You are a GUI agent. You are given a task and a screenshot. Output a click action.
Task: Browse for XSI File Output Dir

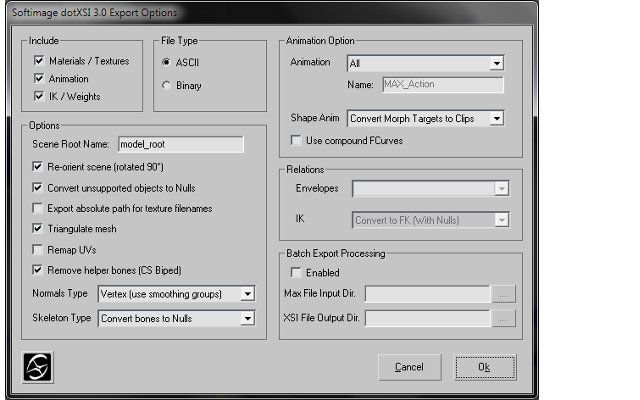(504, 318)
